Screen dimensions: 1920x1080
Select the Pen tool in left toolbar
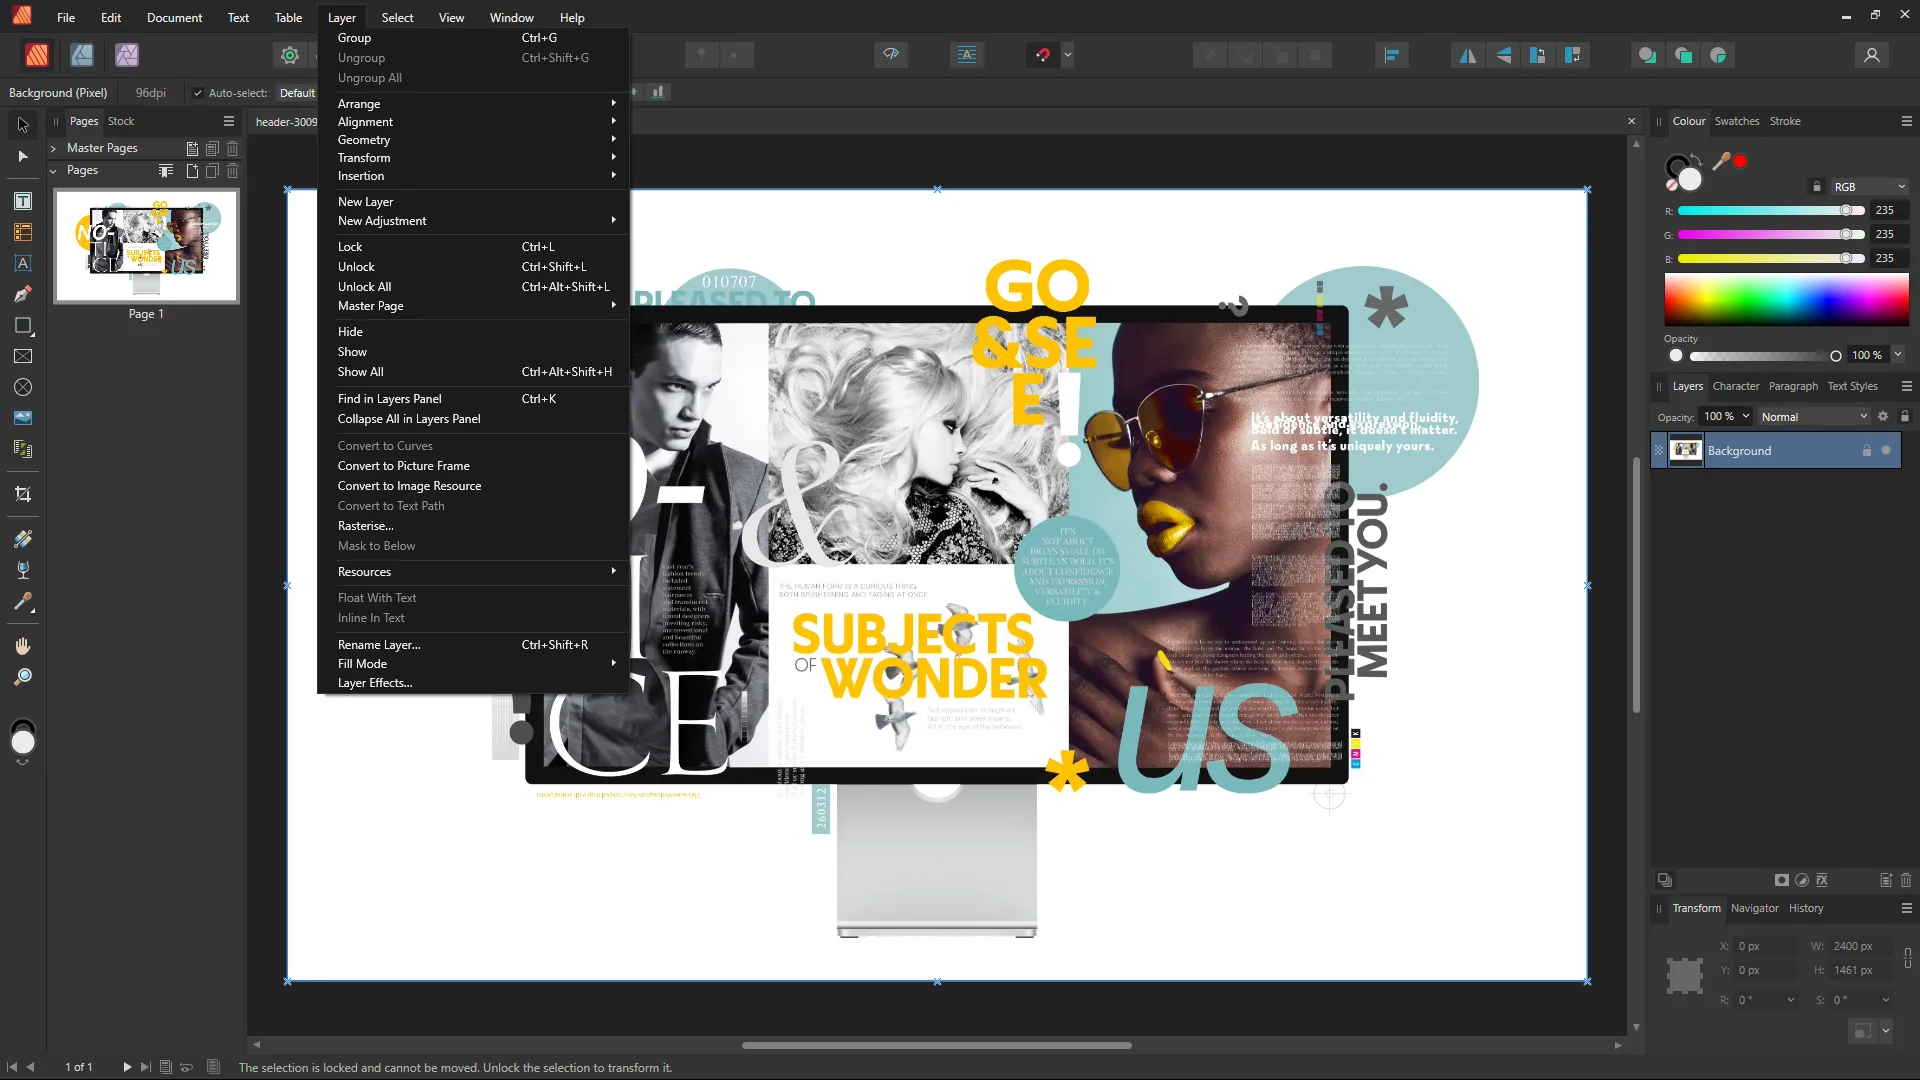pos(22,294)
